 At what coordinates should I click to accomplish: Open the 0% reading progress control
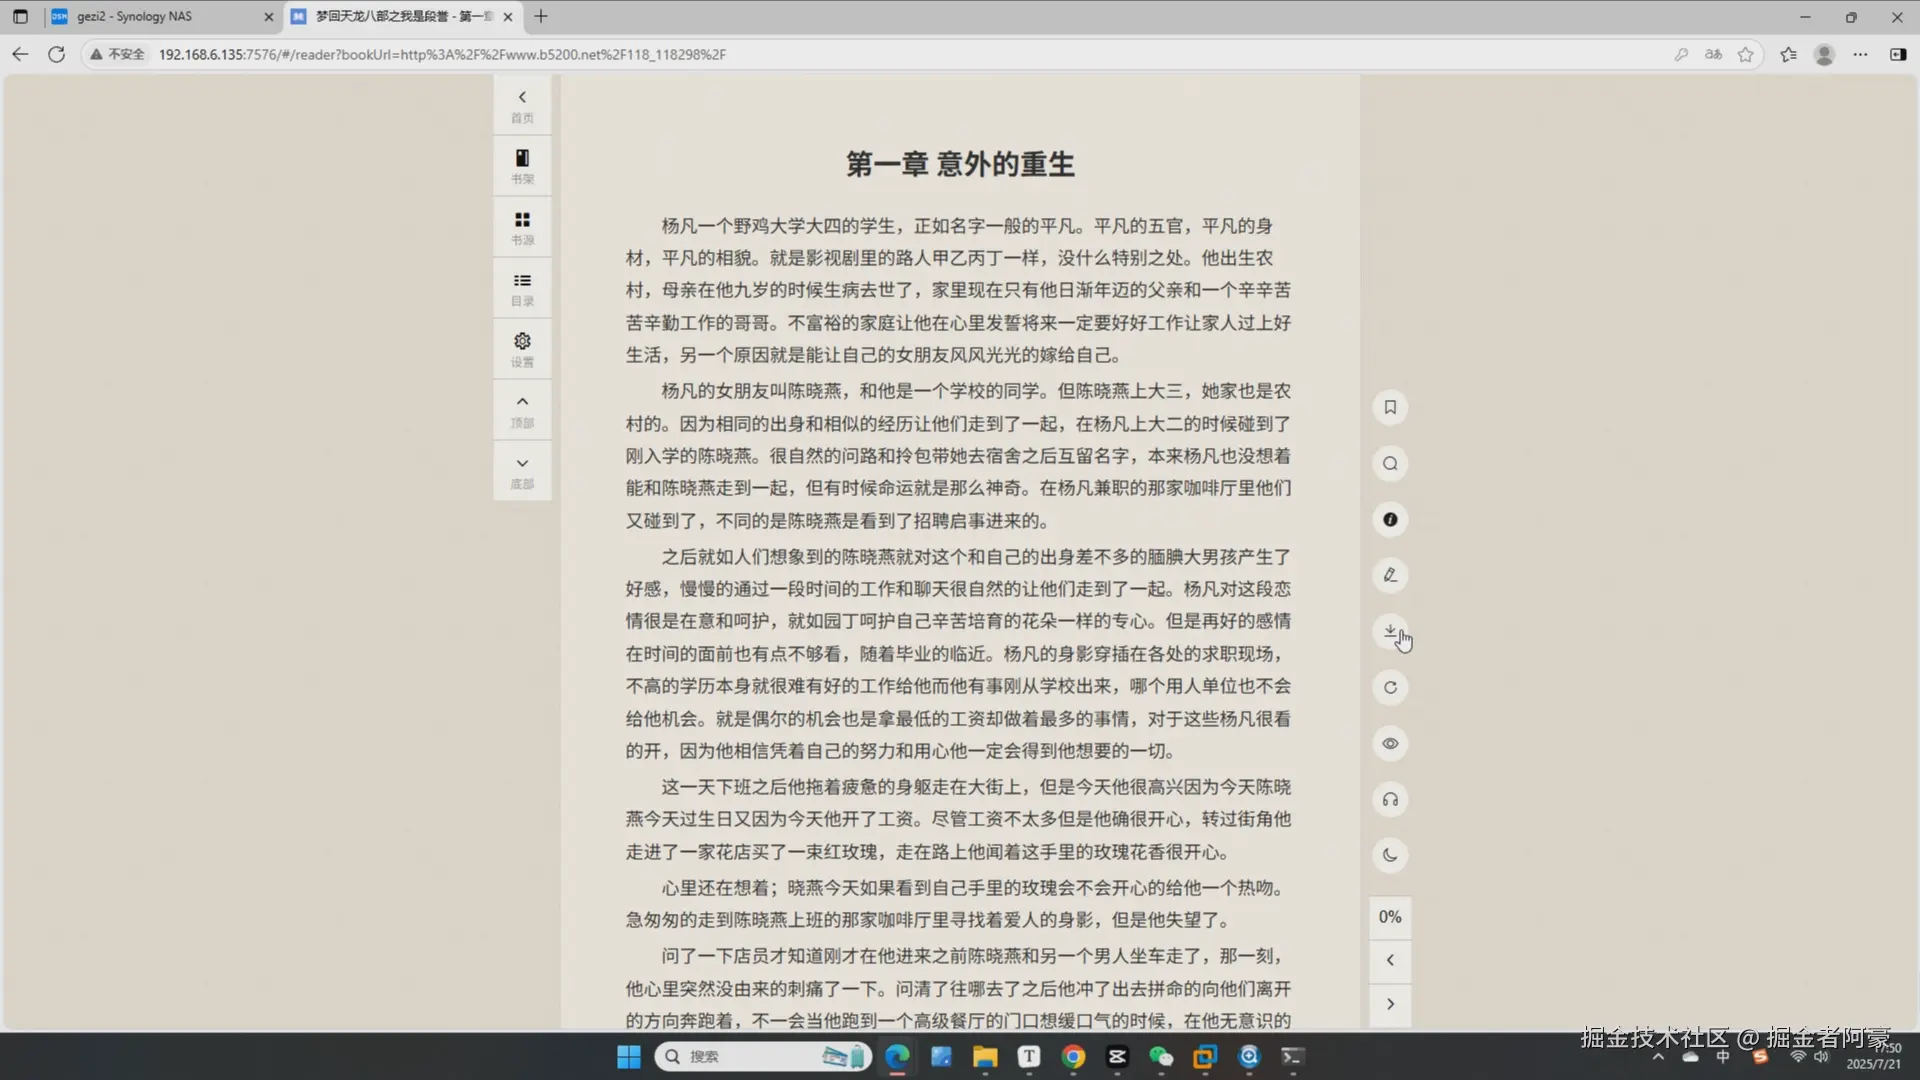[1389, 916]
